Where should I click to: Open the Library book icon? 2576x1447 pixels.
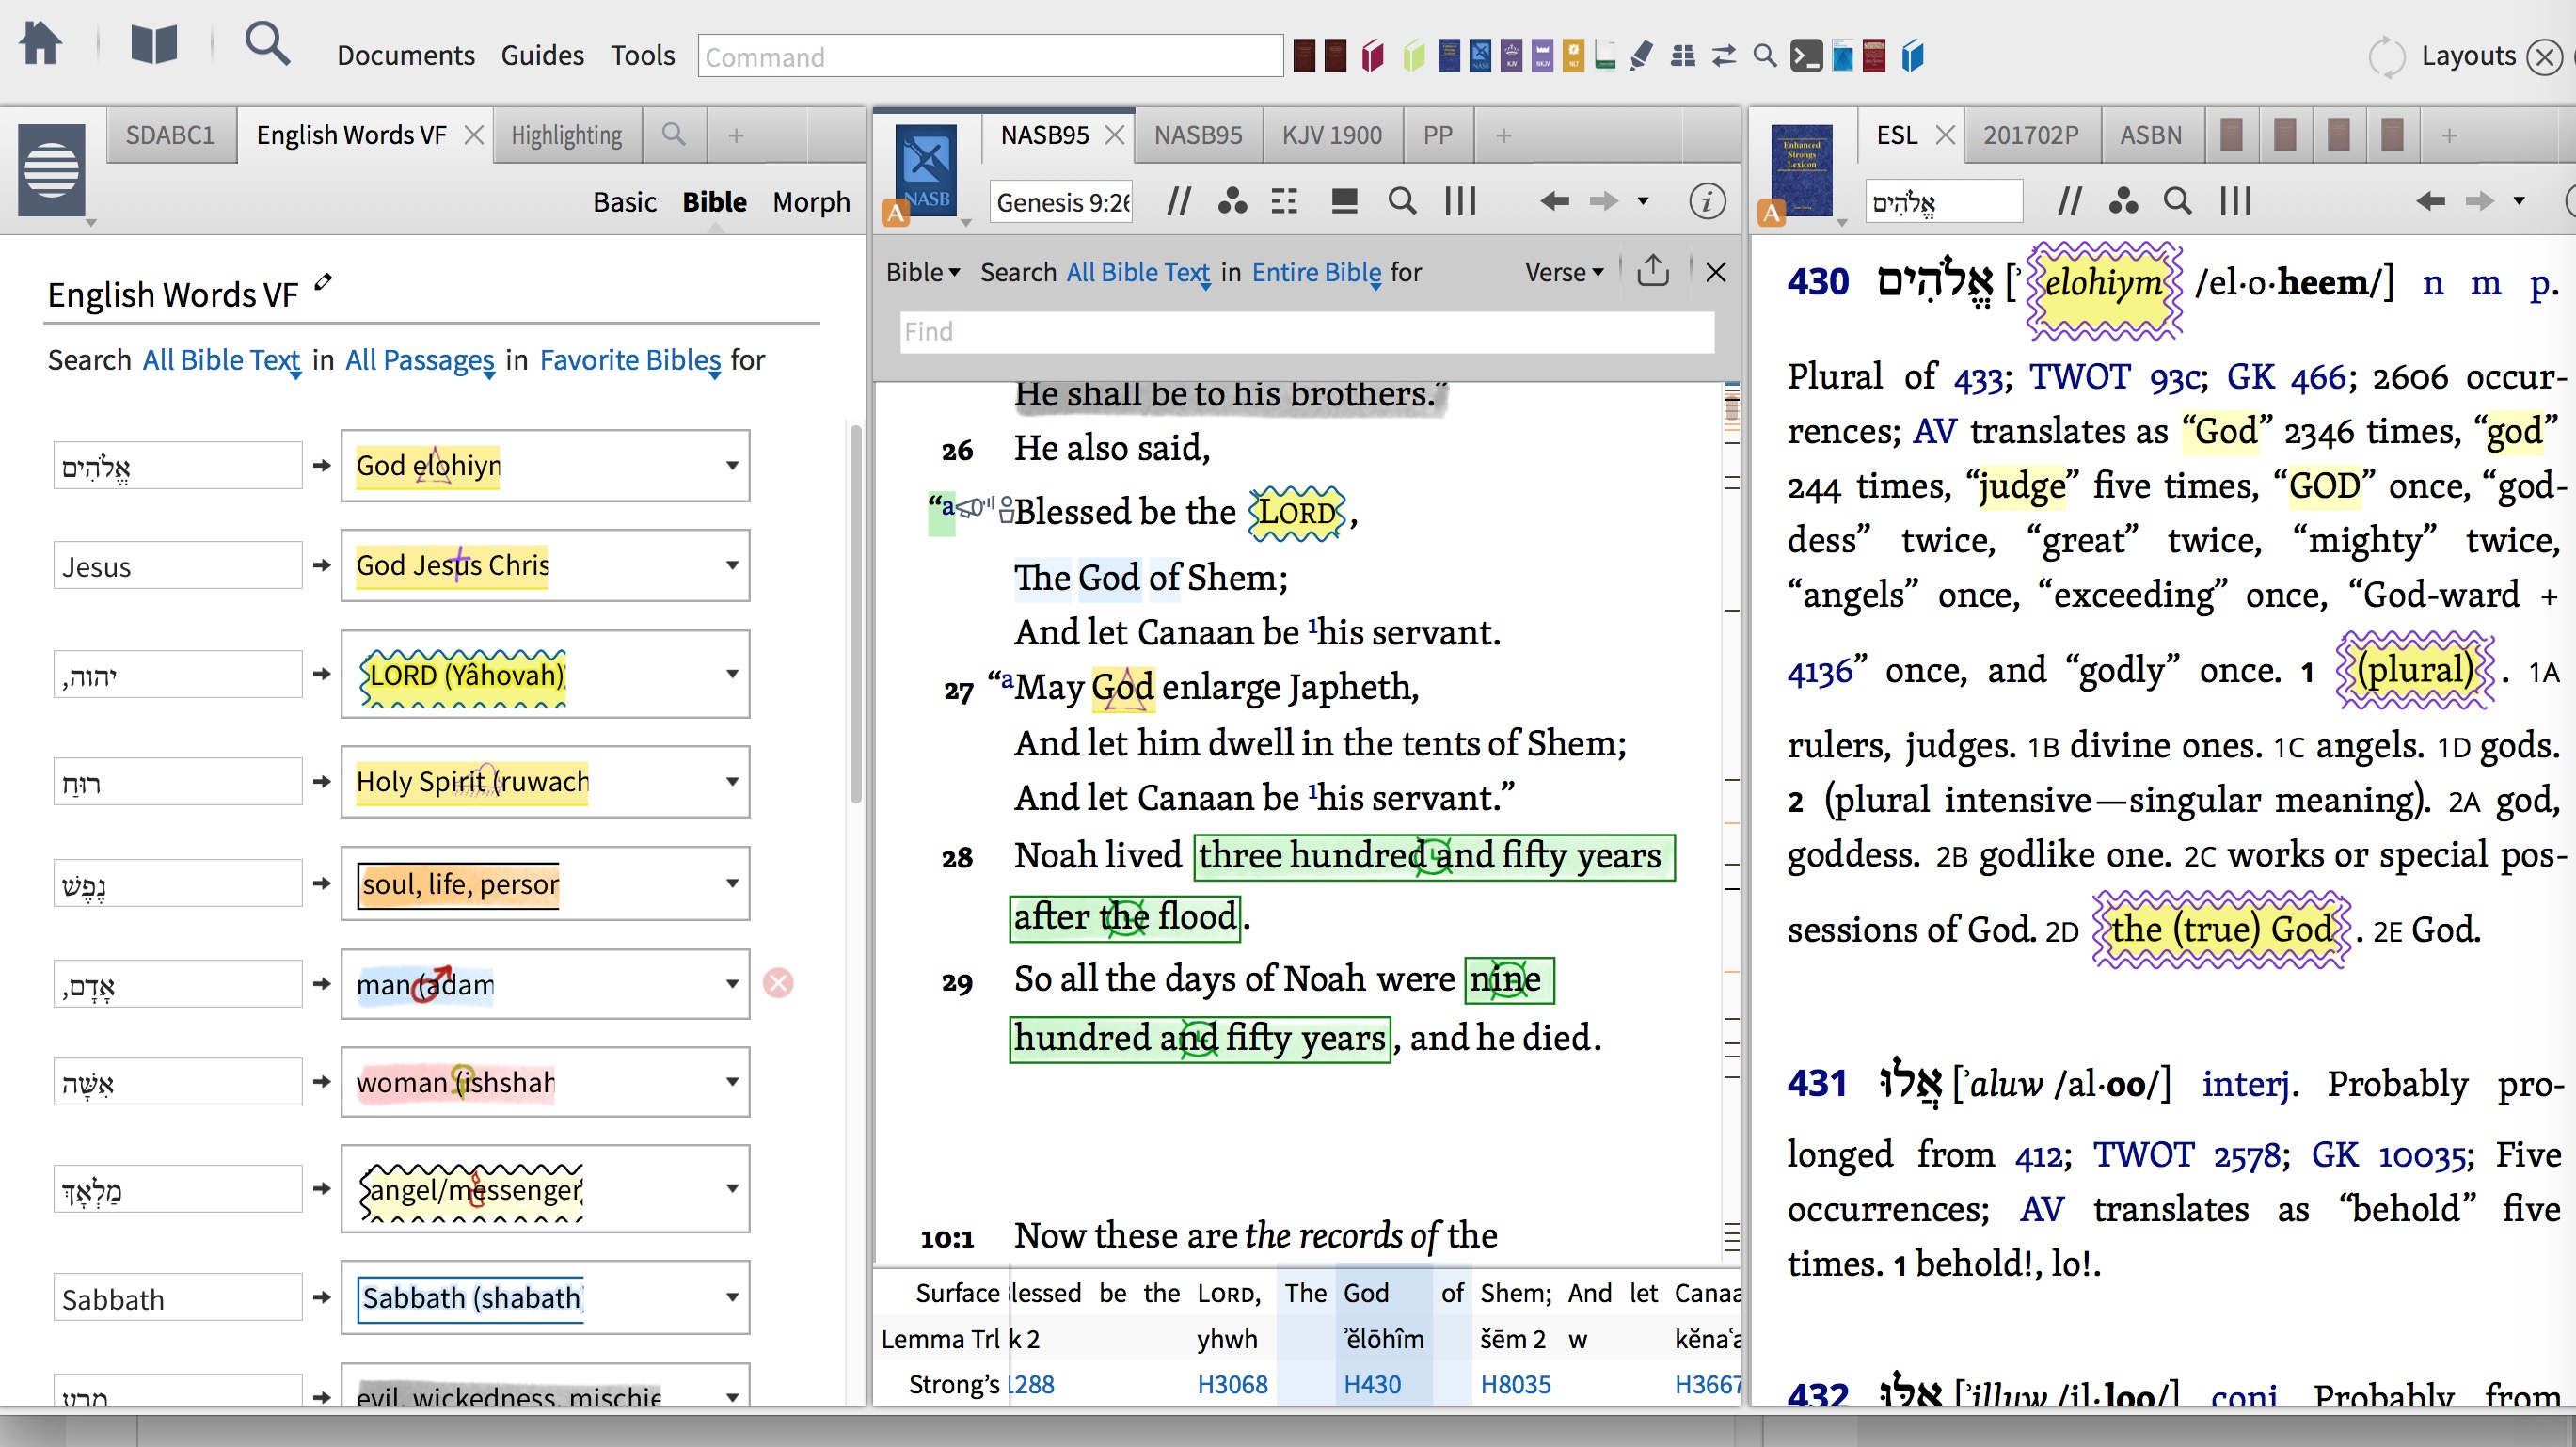point(154,45)
